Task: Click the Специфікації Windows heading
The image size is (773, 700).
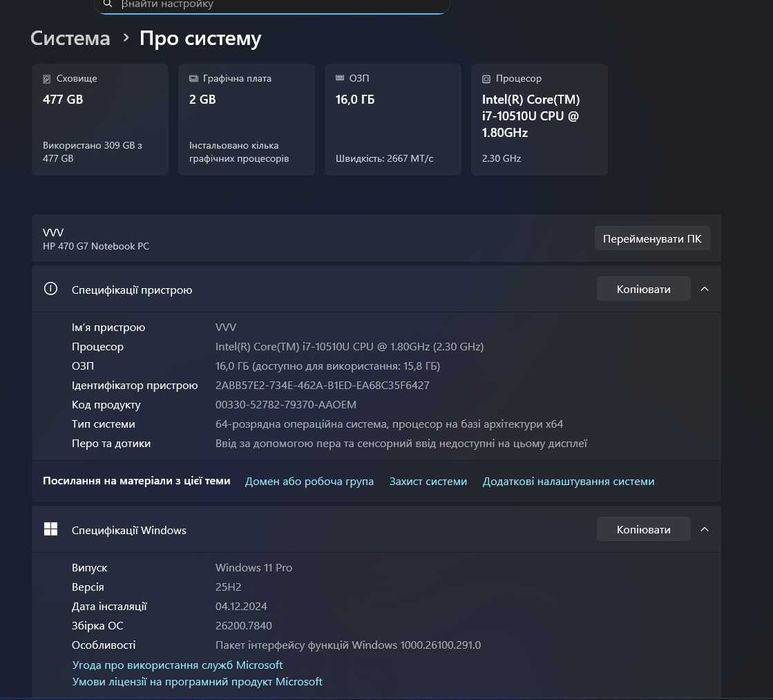Action: tap(129, 530)
